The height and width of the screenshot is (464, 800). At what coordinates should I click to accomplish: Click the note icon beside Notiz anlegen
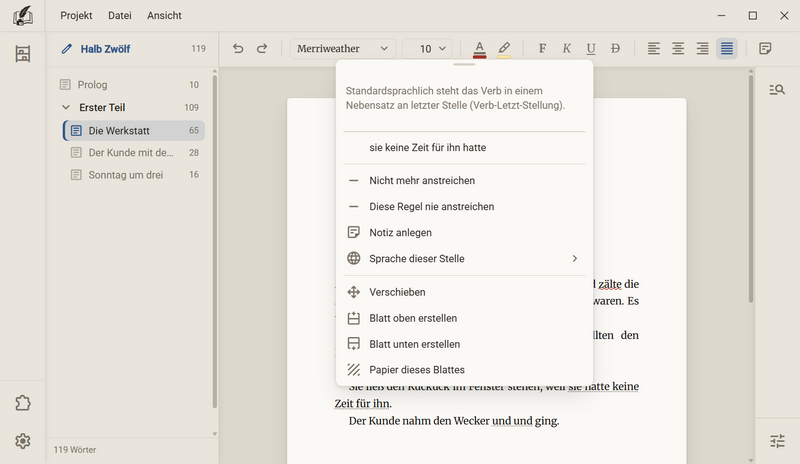[354, 233]
